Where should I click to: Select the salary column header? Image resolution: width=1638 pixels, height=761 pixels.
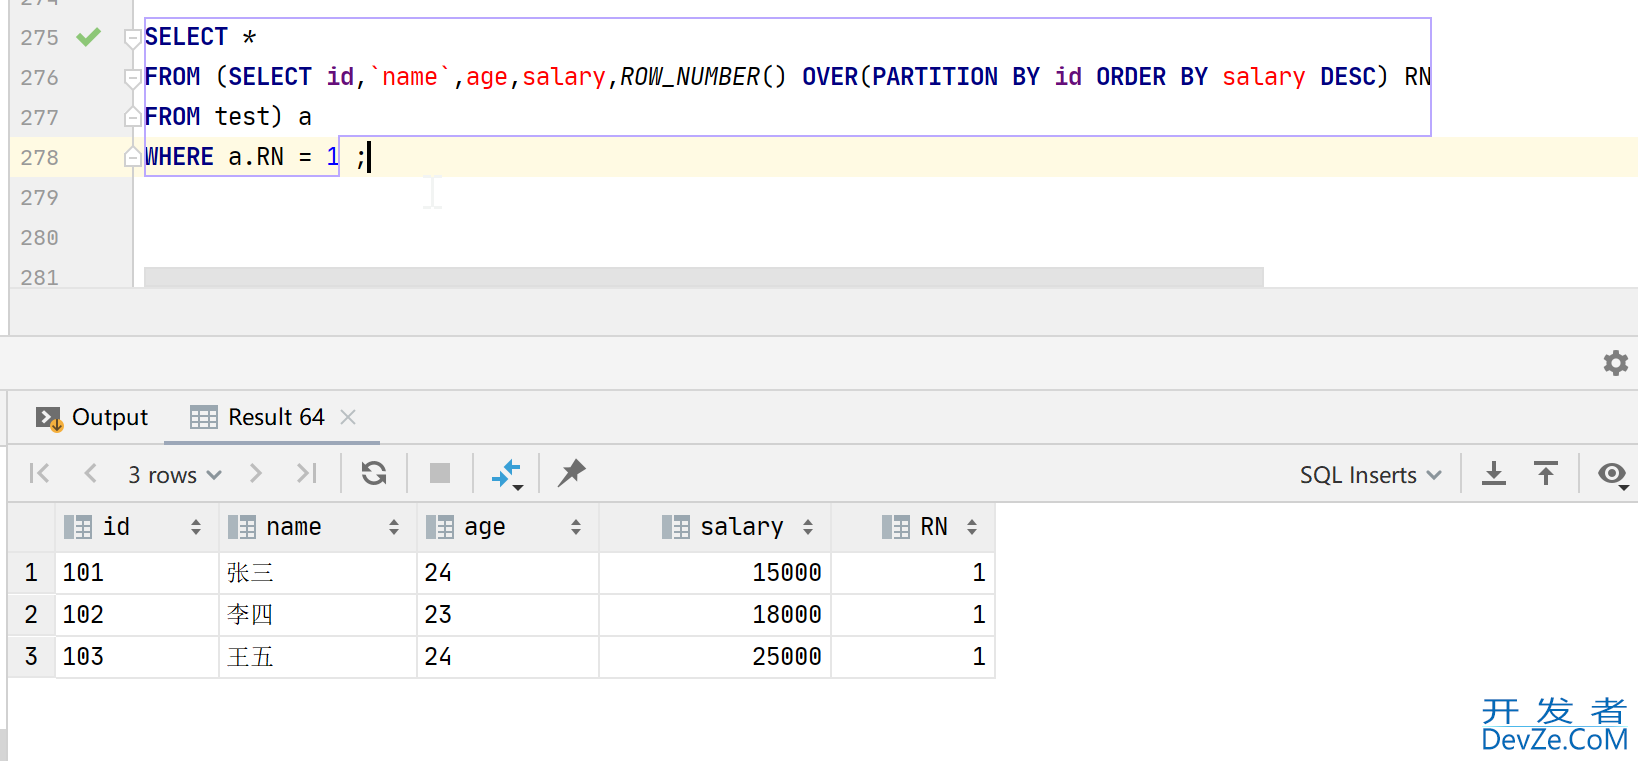coord(715,527)
